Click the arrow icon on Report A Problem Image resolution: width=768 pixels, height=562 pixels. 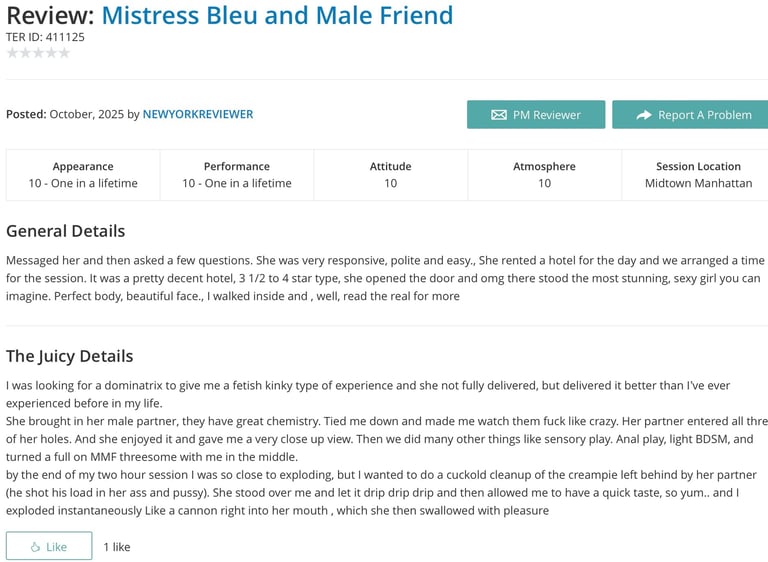(644, 115)
